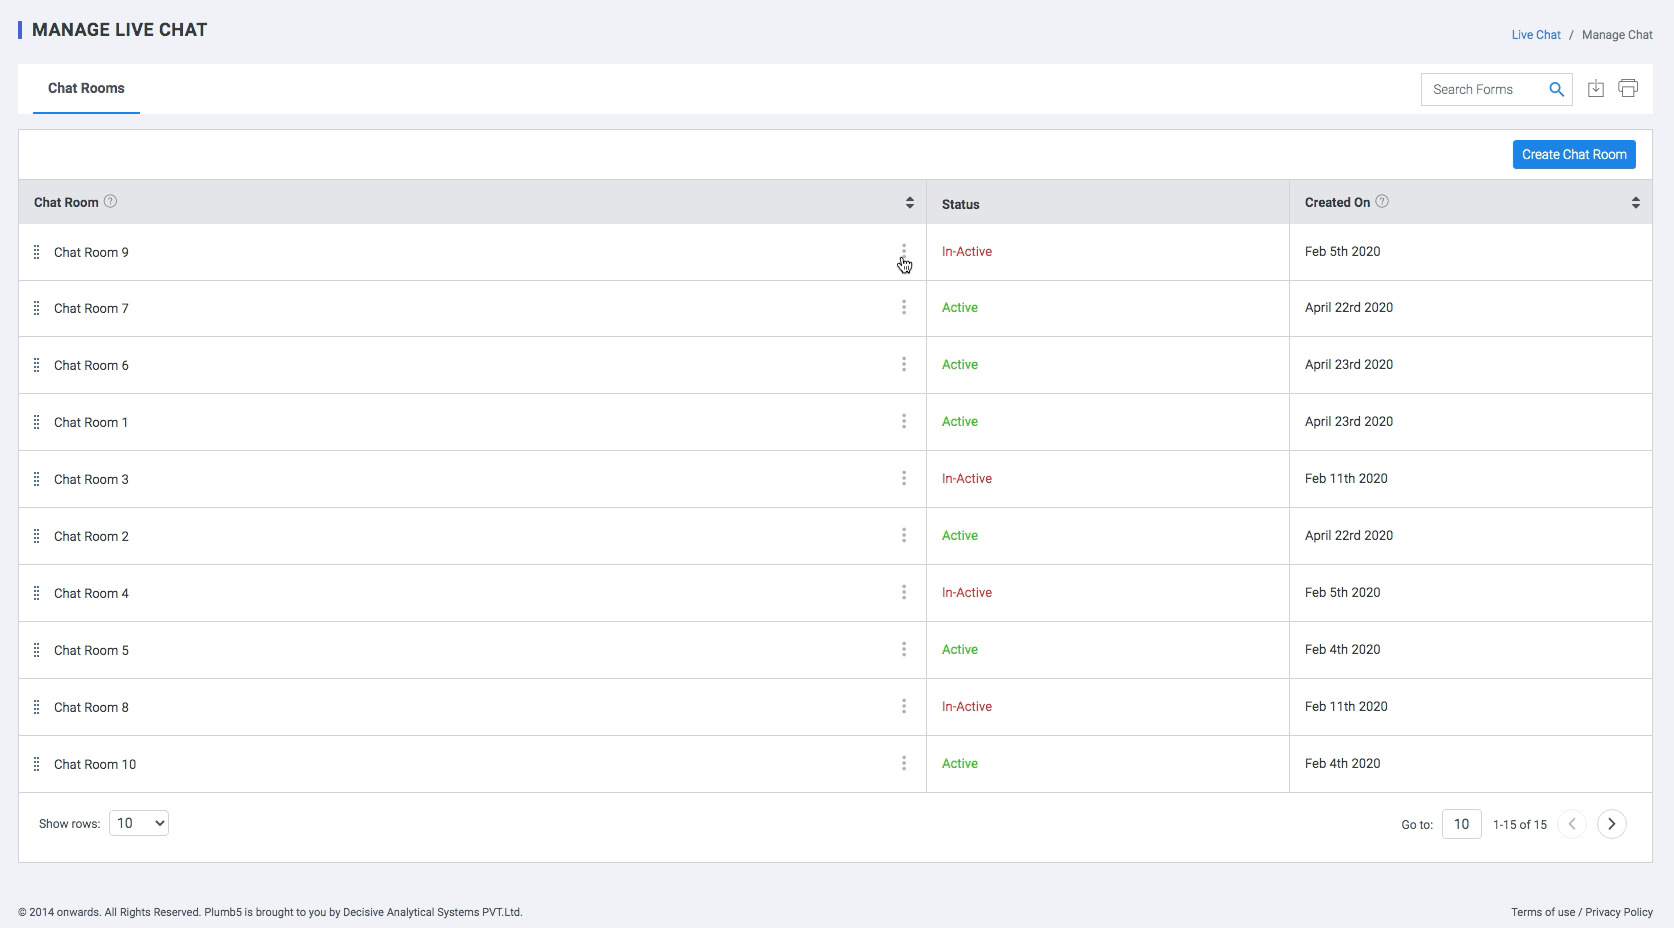The width and height of the screenshot is (1674, 928).
Task: Open the Privacy Policy link
Action: 1619,912
